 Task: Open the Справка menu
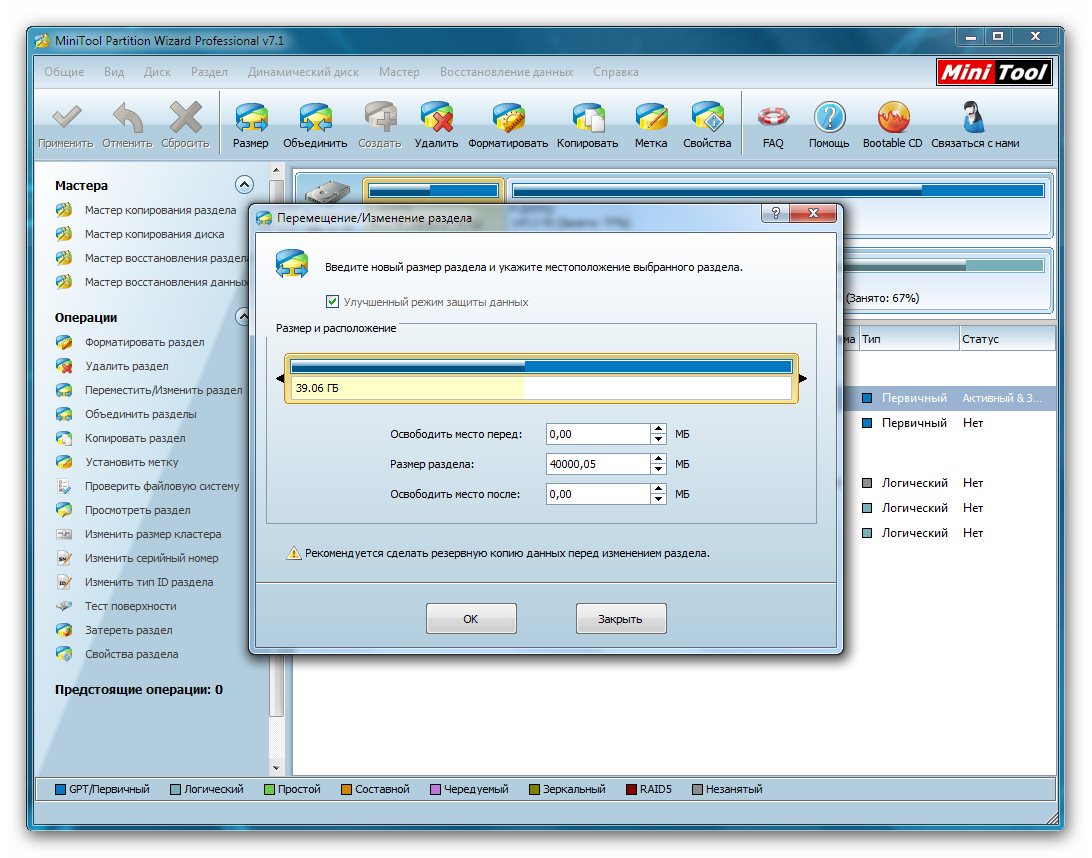(x=615, y=72)
